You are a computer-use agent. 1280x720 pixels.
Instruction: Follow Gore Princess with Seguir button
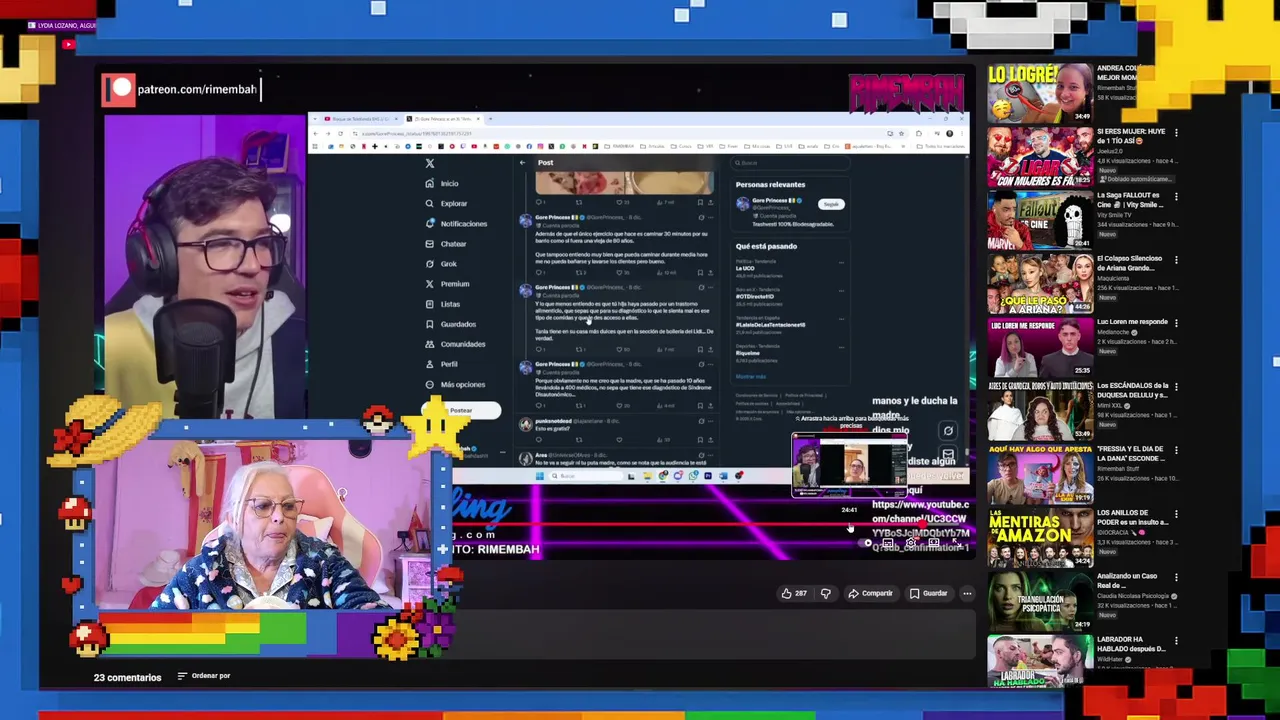coord(831,204)
